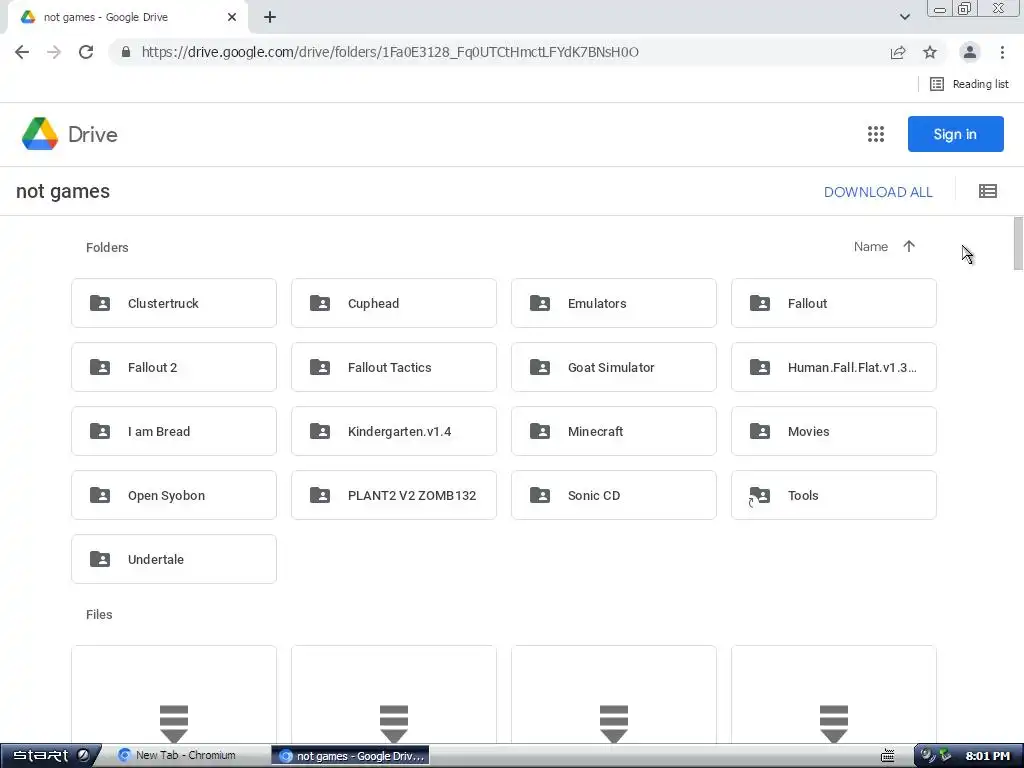
Task: Close the not games tab
Action: tap(232, 18)
